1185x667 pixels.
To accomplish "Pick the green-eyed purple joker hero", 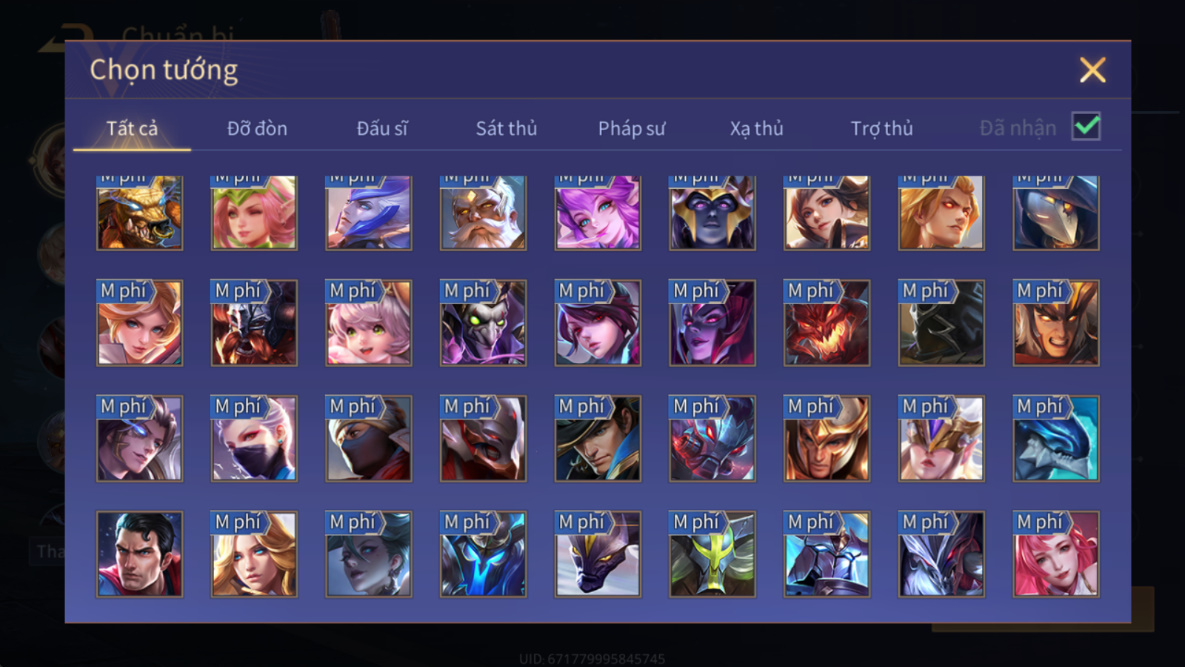I will click(x=483, y=323).
